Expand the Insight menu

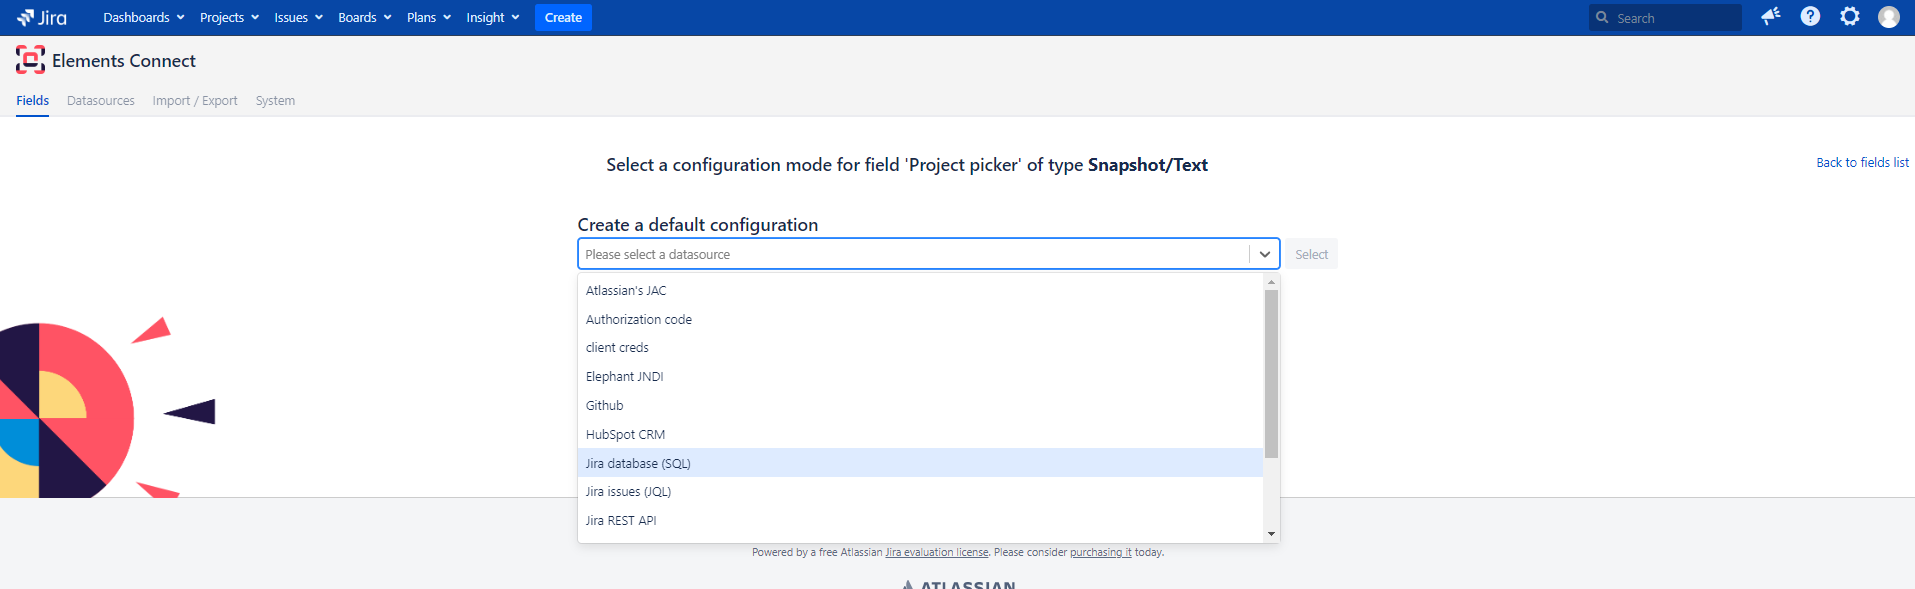pos(492,18)
